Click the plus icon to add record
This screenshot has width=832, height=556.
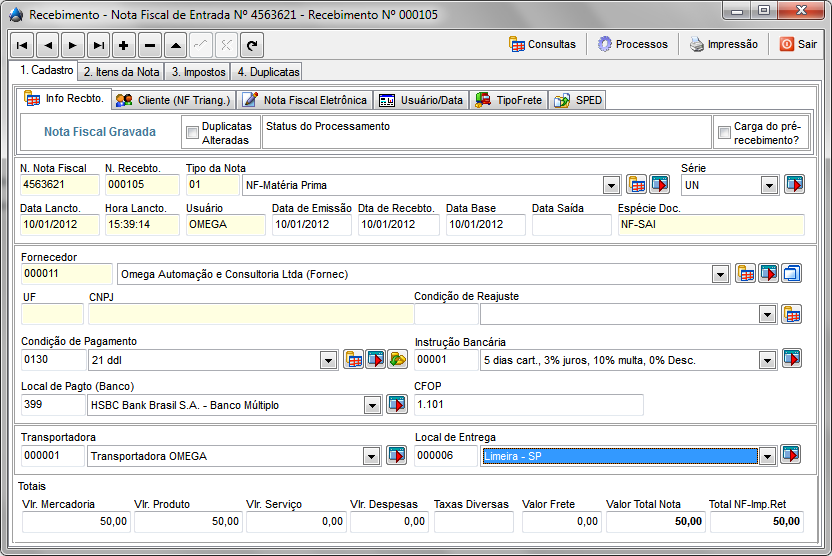pyautogui.click(x=124, y=45)
